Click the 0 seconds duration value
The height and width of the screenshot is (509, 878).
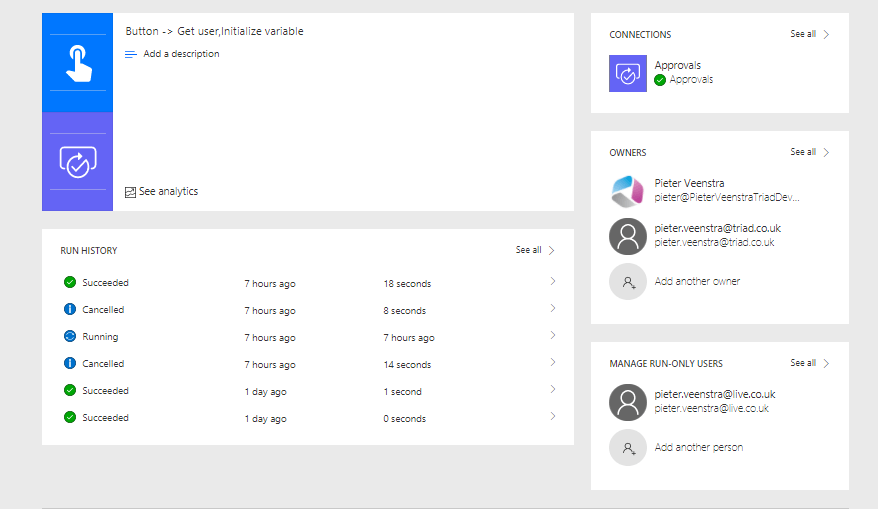[404, 419]
